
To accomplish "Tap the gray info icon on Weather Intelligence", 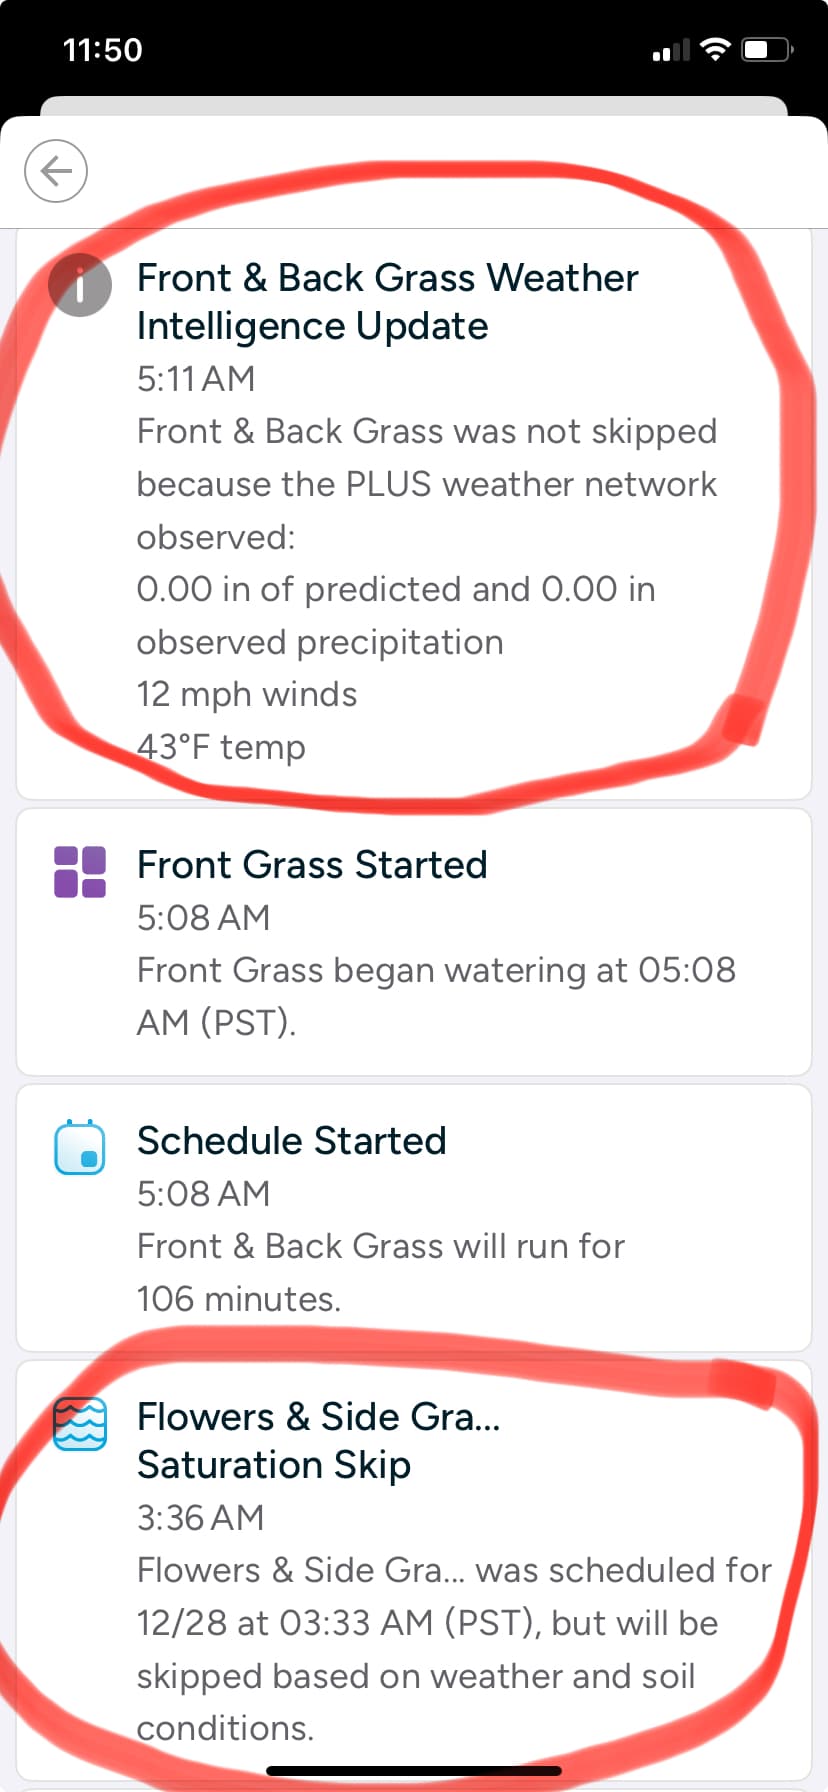I will (80, 285).
